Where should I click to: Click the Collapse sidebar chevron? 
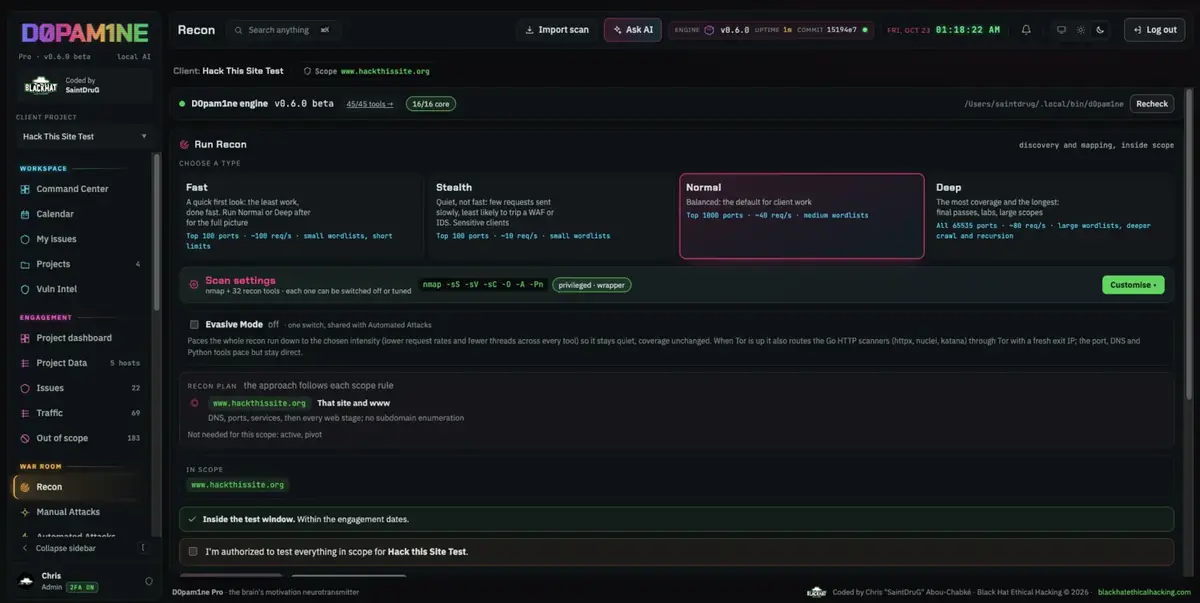(x=25, y=548)
